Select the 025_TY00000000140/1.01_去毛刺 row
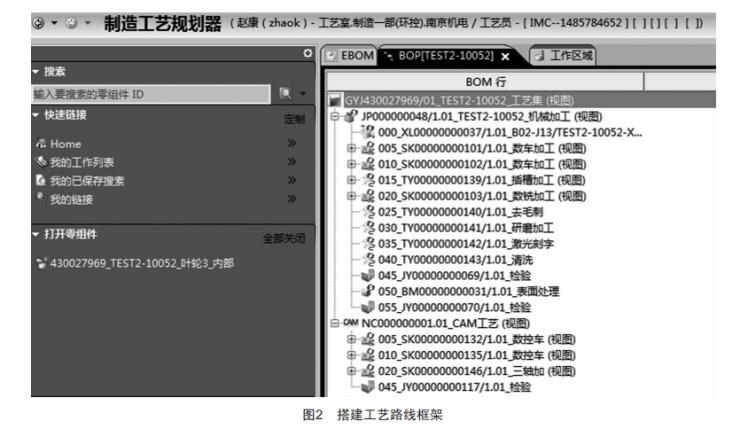The image size is (740, 429). [x=461, y=212]
